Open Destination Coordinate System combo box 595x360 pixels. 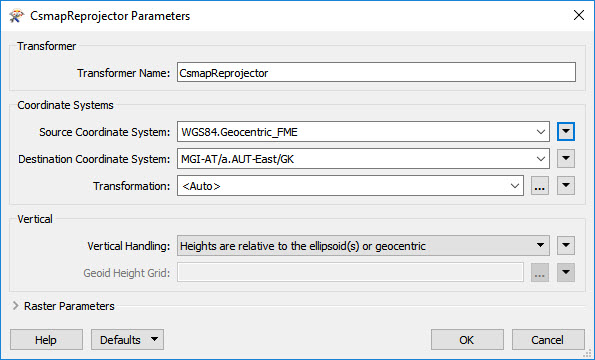click(x=363, y=159)
